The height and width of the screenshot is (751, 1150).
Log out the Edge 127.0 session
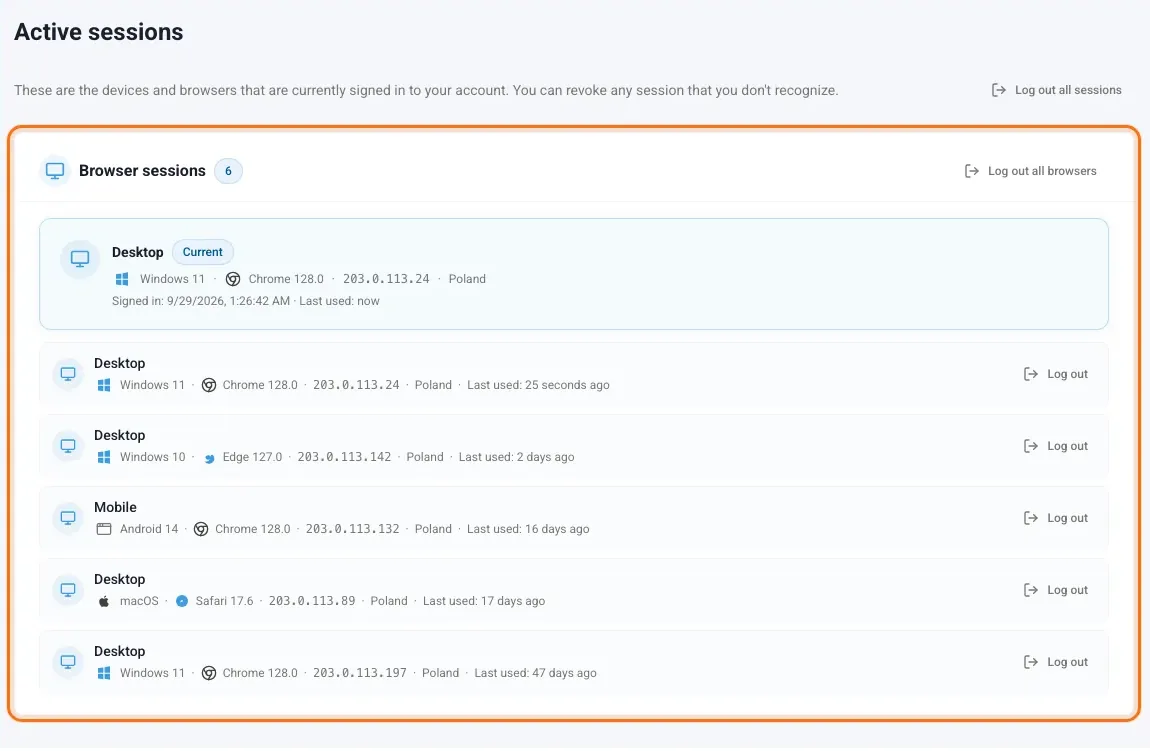click(1055, 446)
